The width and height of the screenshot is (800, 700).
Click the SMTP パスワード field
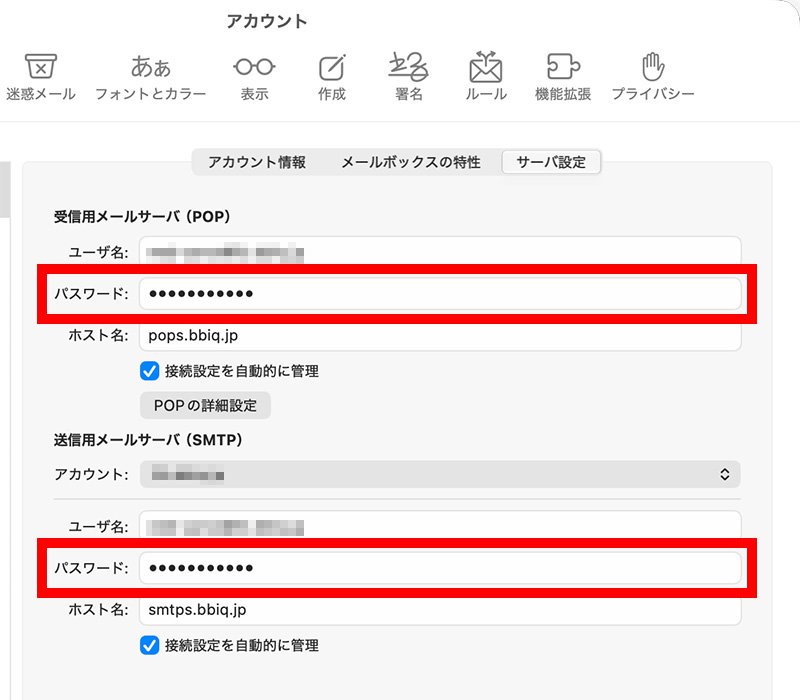pos(440,568)
